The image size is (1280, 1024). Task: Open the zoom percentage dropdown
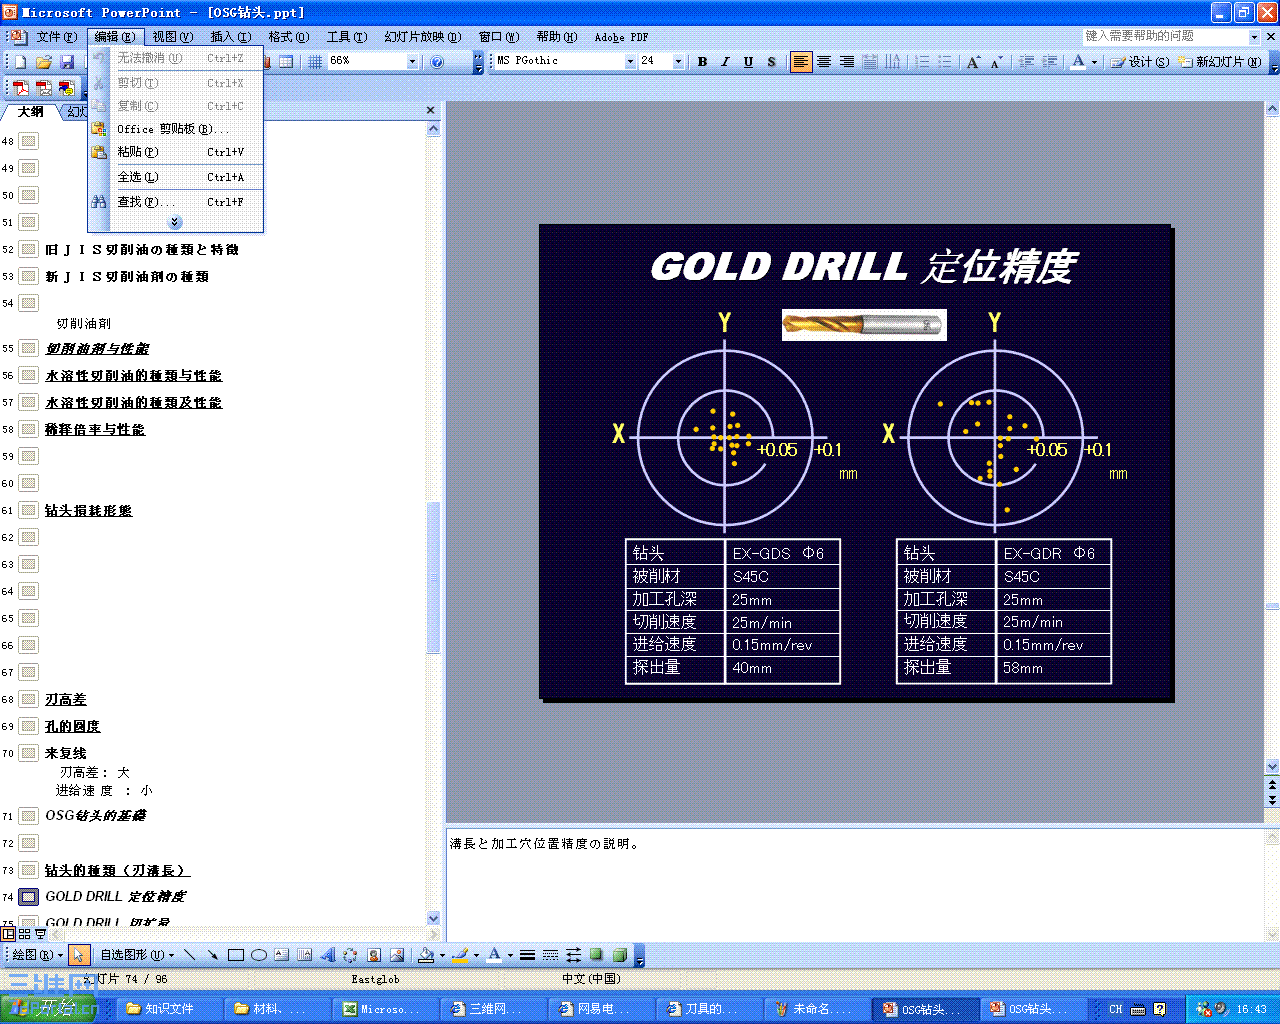click(412, 62)
